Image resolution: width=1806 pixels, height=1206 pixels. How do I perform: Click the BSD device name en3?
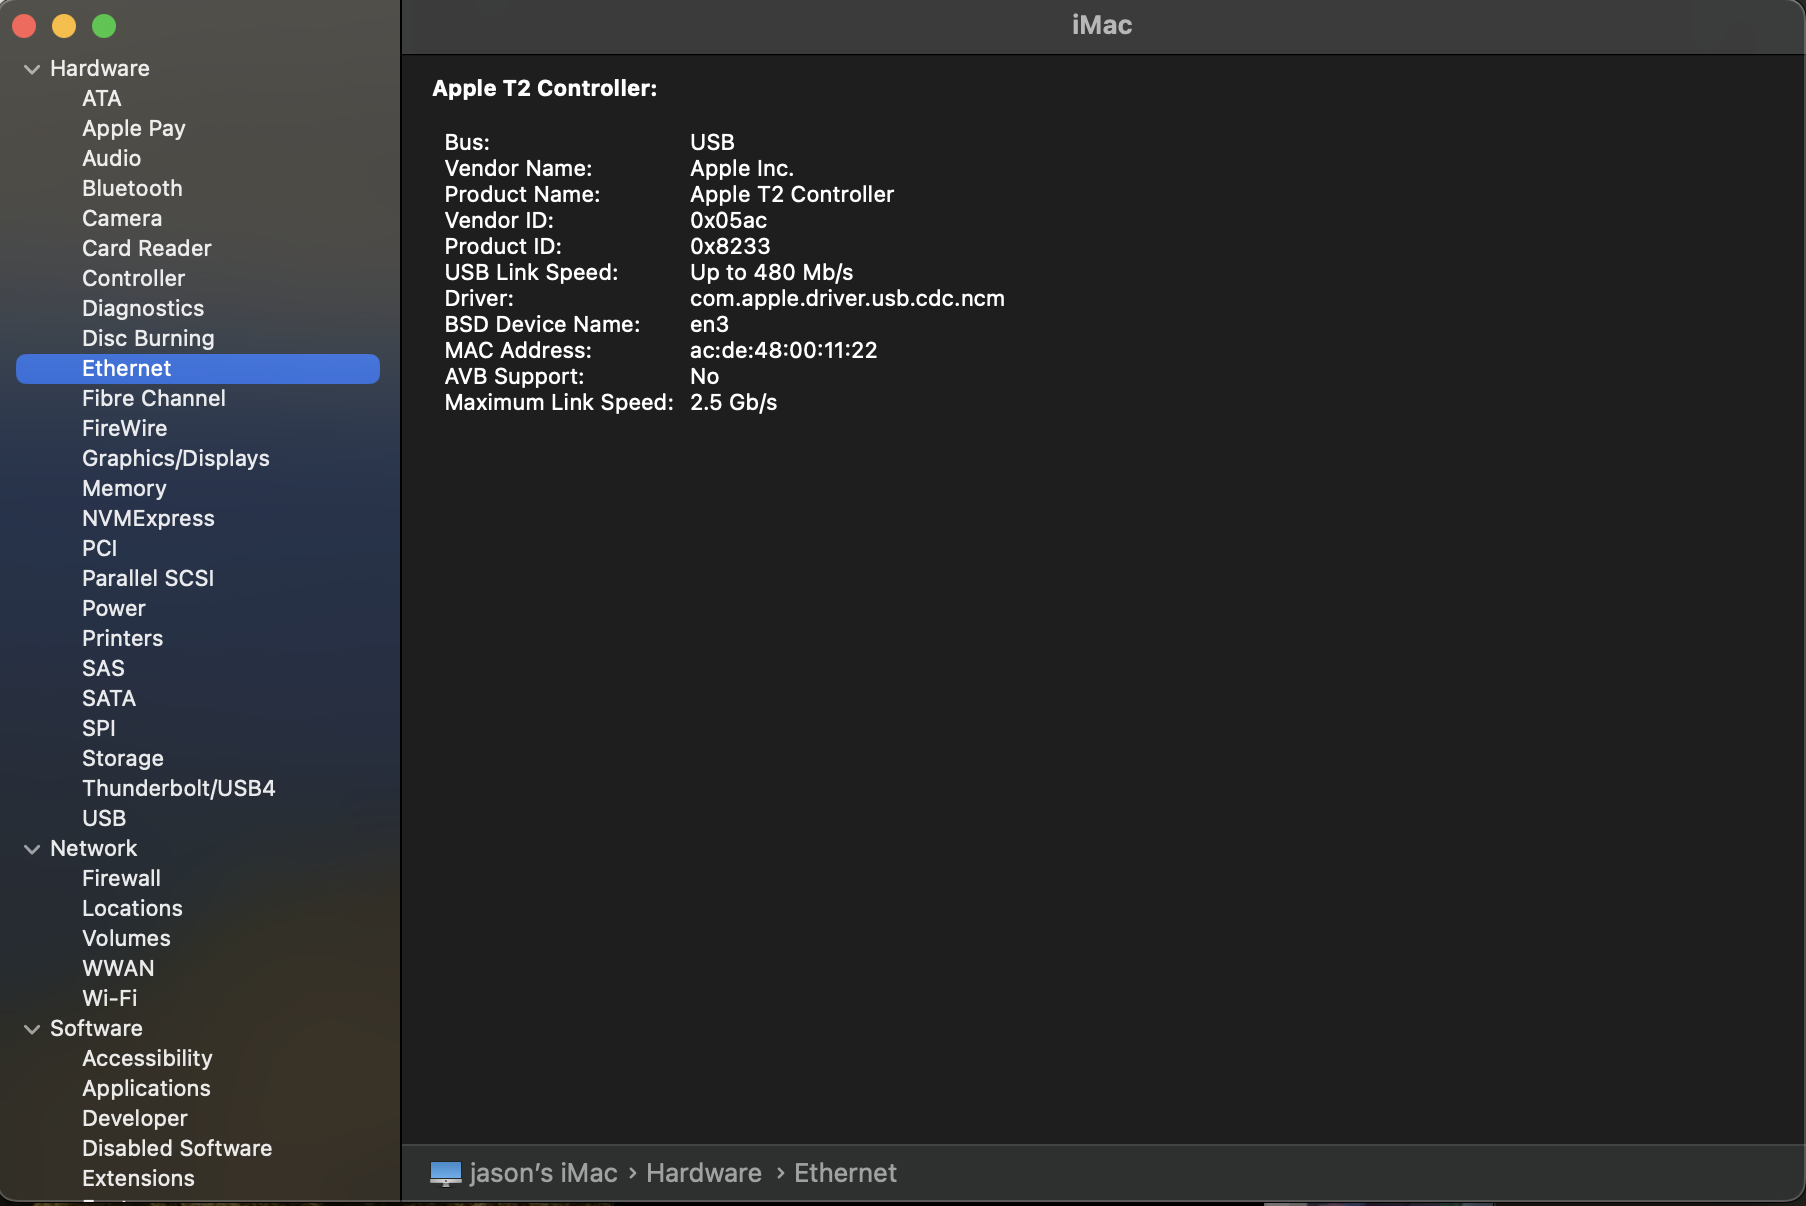[709, 324]
